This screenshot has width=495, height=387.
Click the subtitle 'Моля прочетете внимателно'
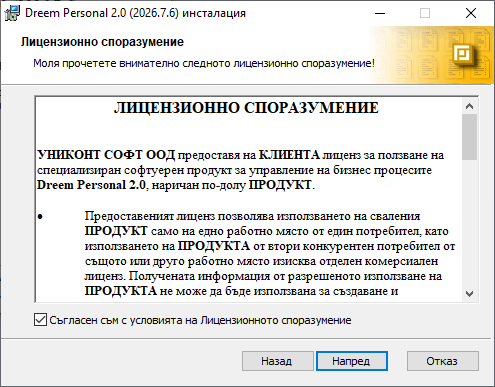204,63
